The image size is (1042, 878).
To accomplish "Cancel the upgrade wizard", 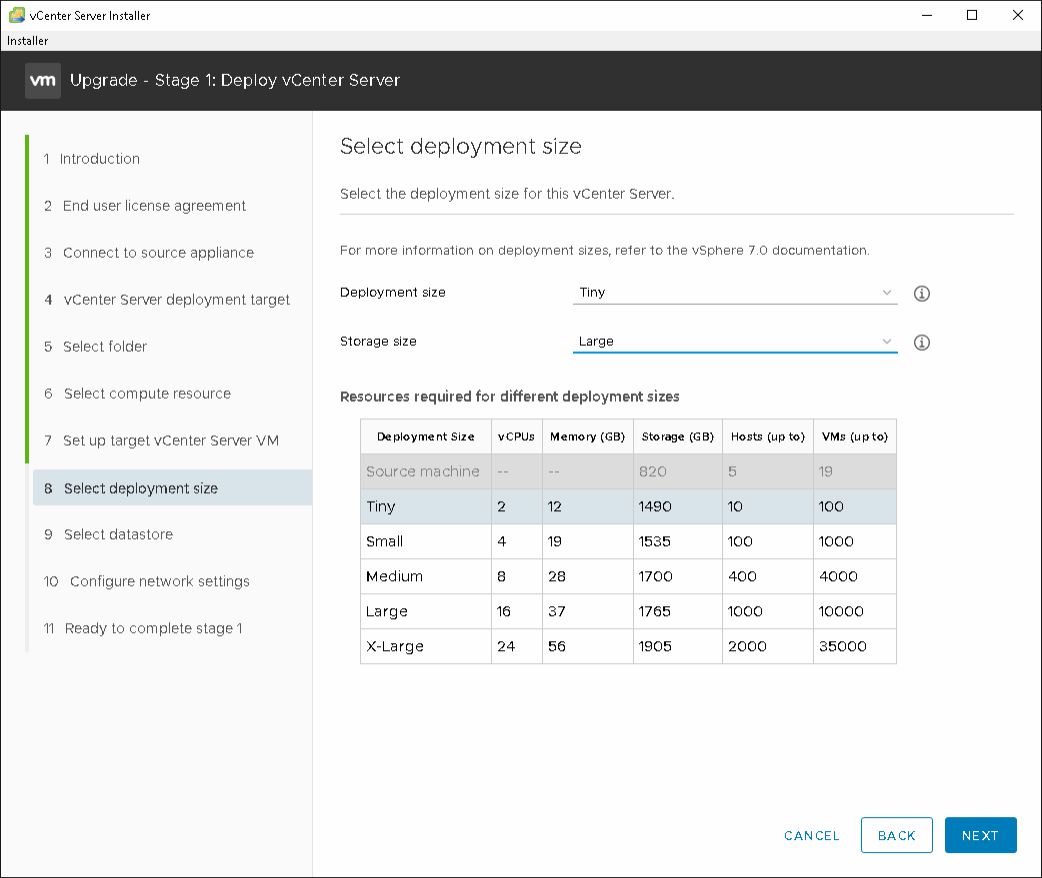I will (812, 835).
